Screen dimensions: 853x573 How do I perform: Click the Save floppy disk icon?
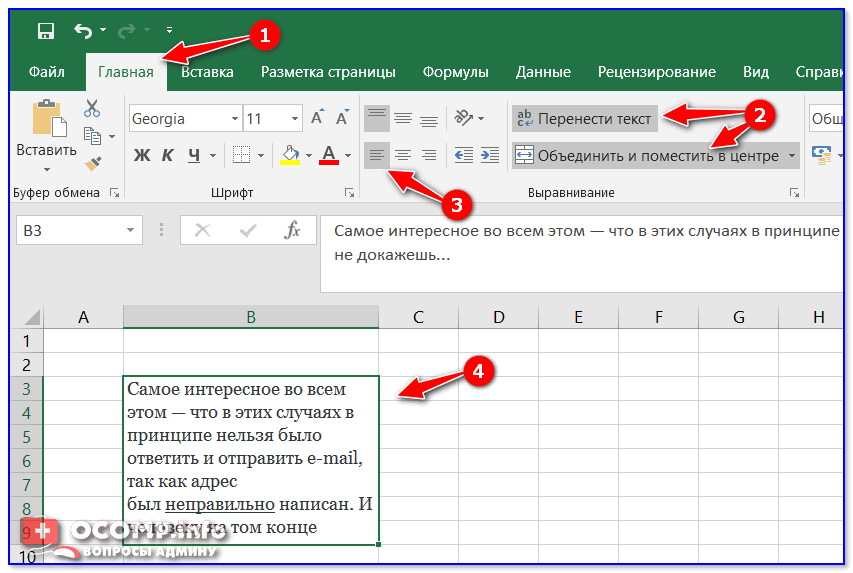46,30
